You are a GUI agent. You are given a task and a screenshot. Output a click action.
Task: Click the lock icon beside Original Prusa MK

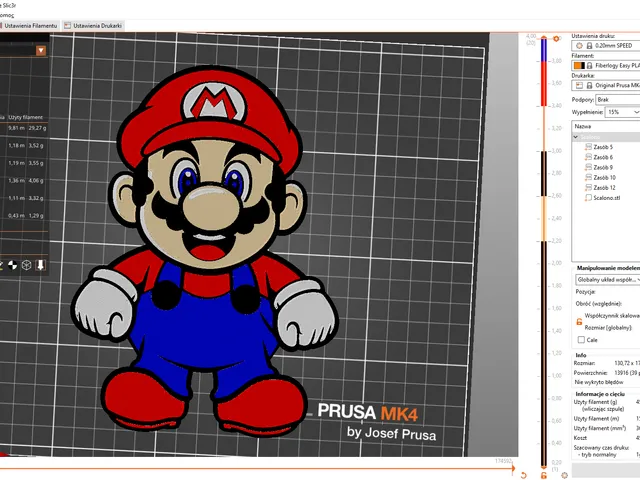pos(589,85)
